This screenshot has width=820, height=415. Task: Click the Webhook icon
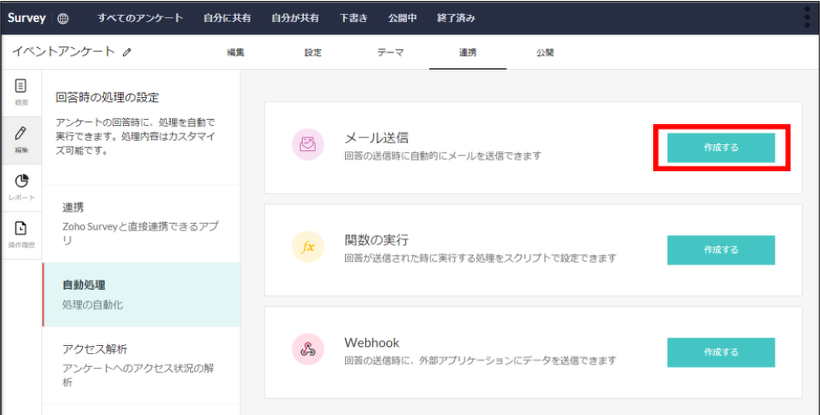click(307, 350)
